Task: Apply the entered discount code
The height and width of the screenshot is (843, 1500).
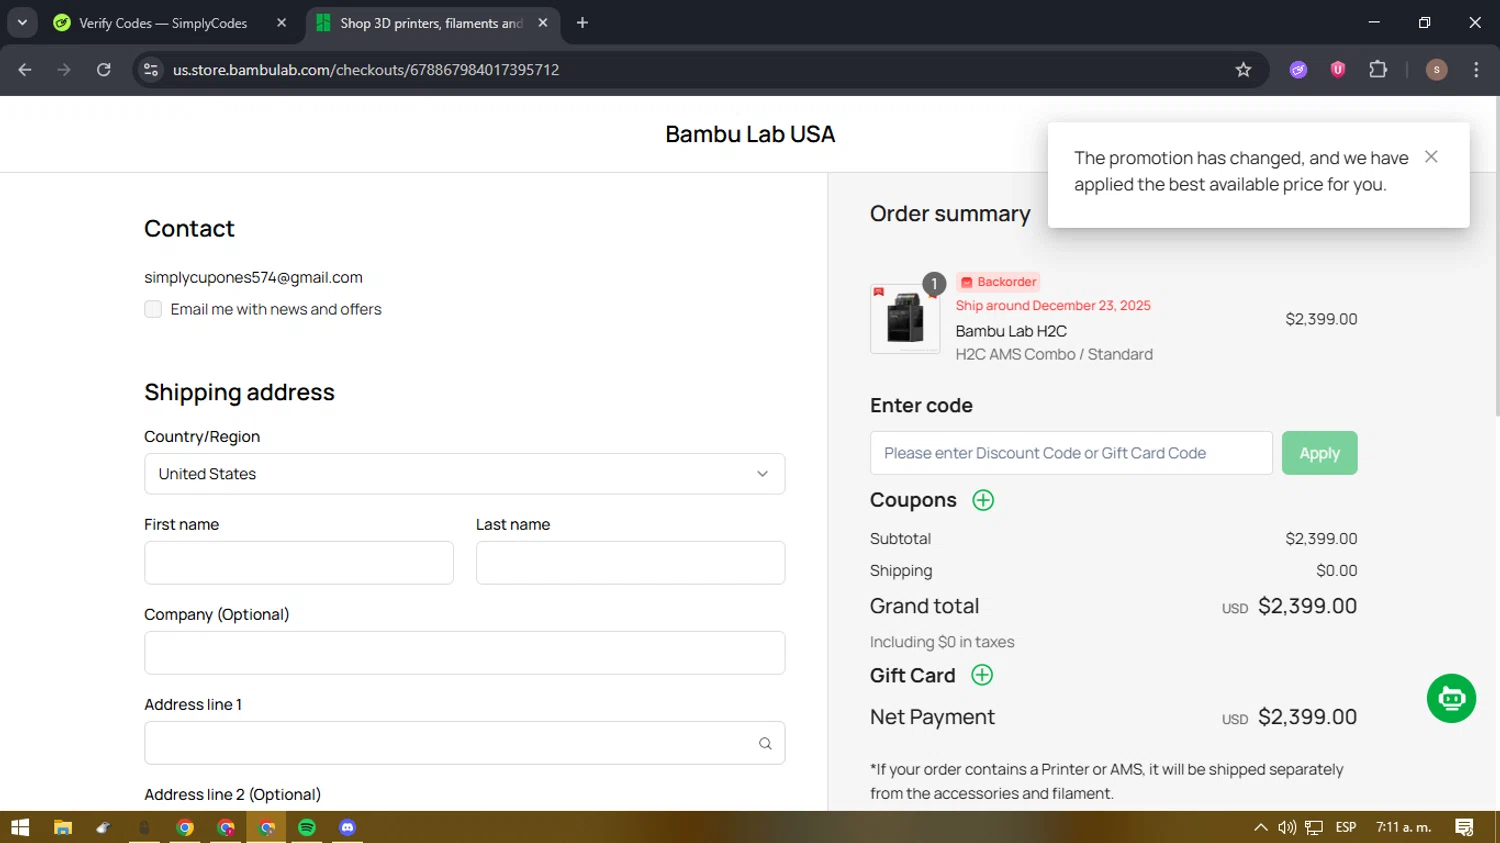Action: tap(1319, 453)
